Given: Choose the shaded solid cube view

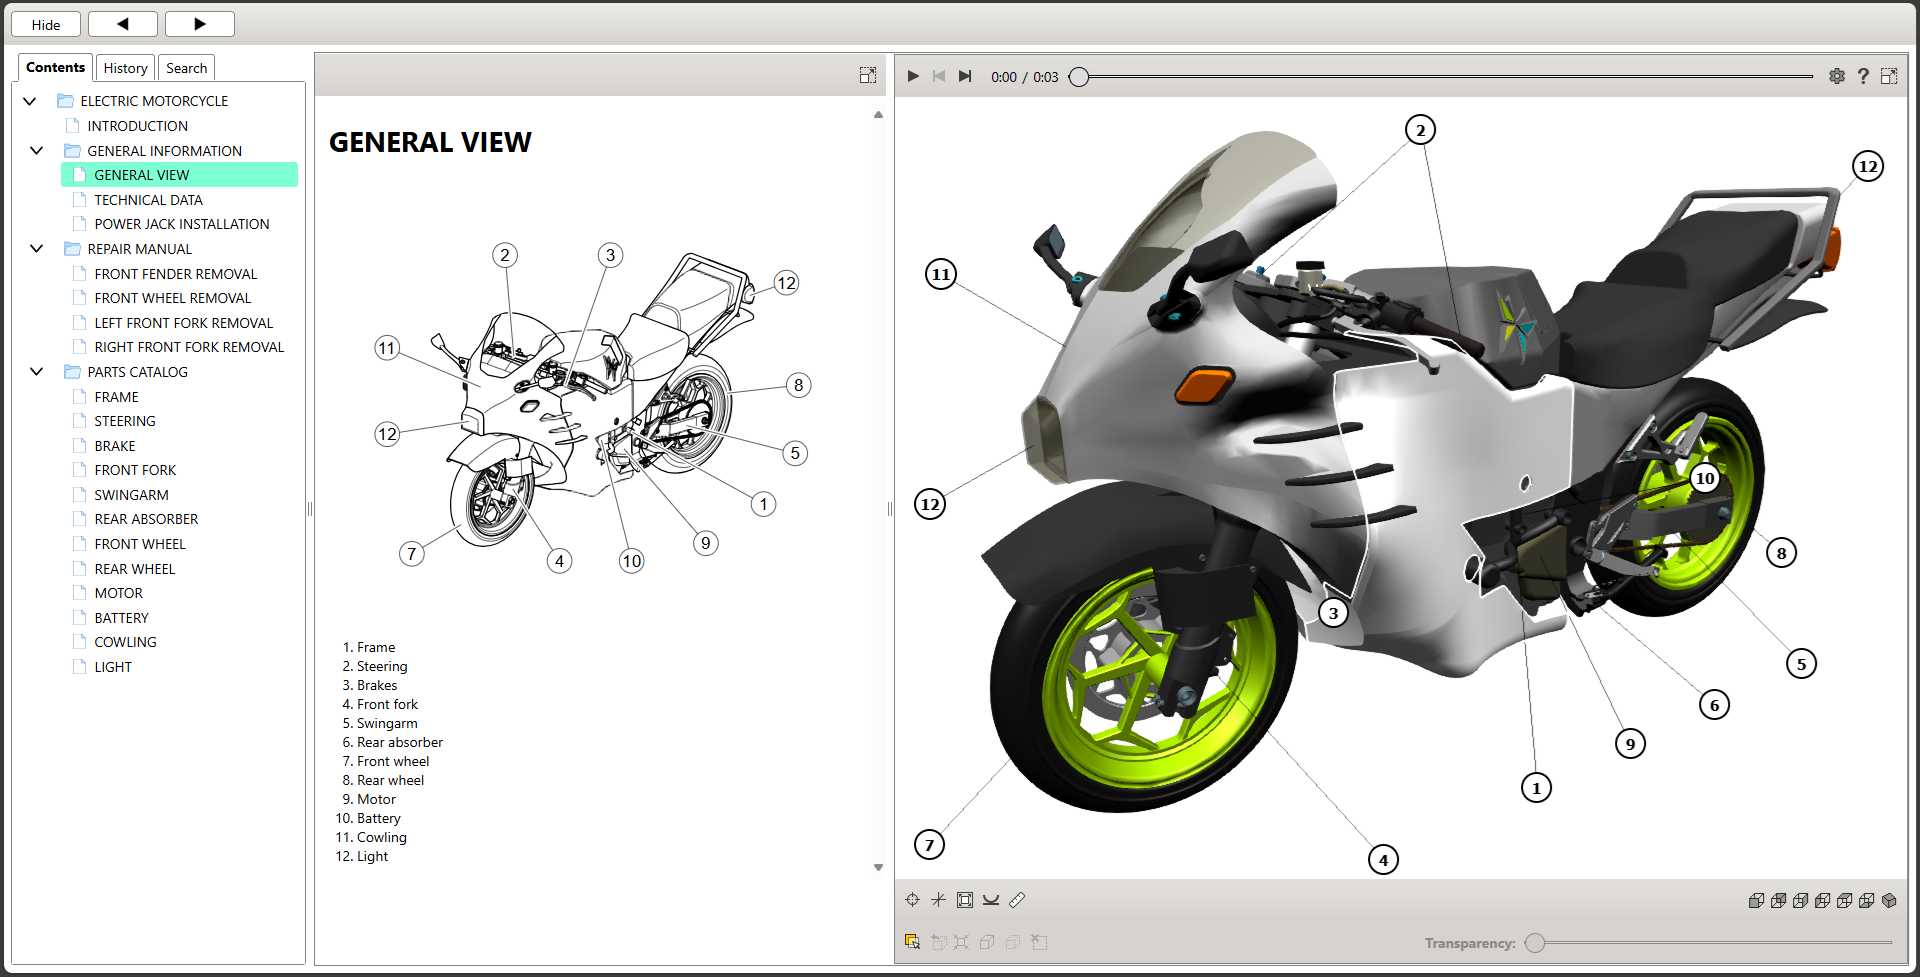Looking at the screenshot, I should (x=1889, y=901).
